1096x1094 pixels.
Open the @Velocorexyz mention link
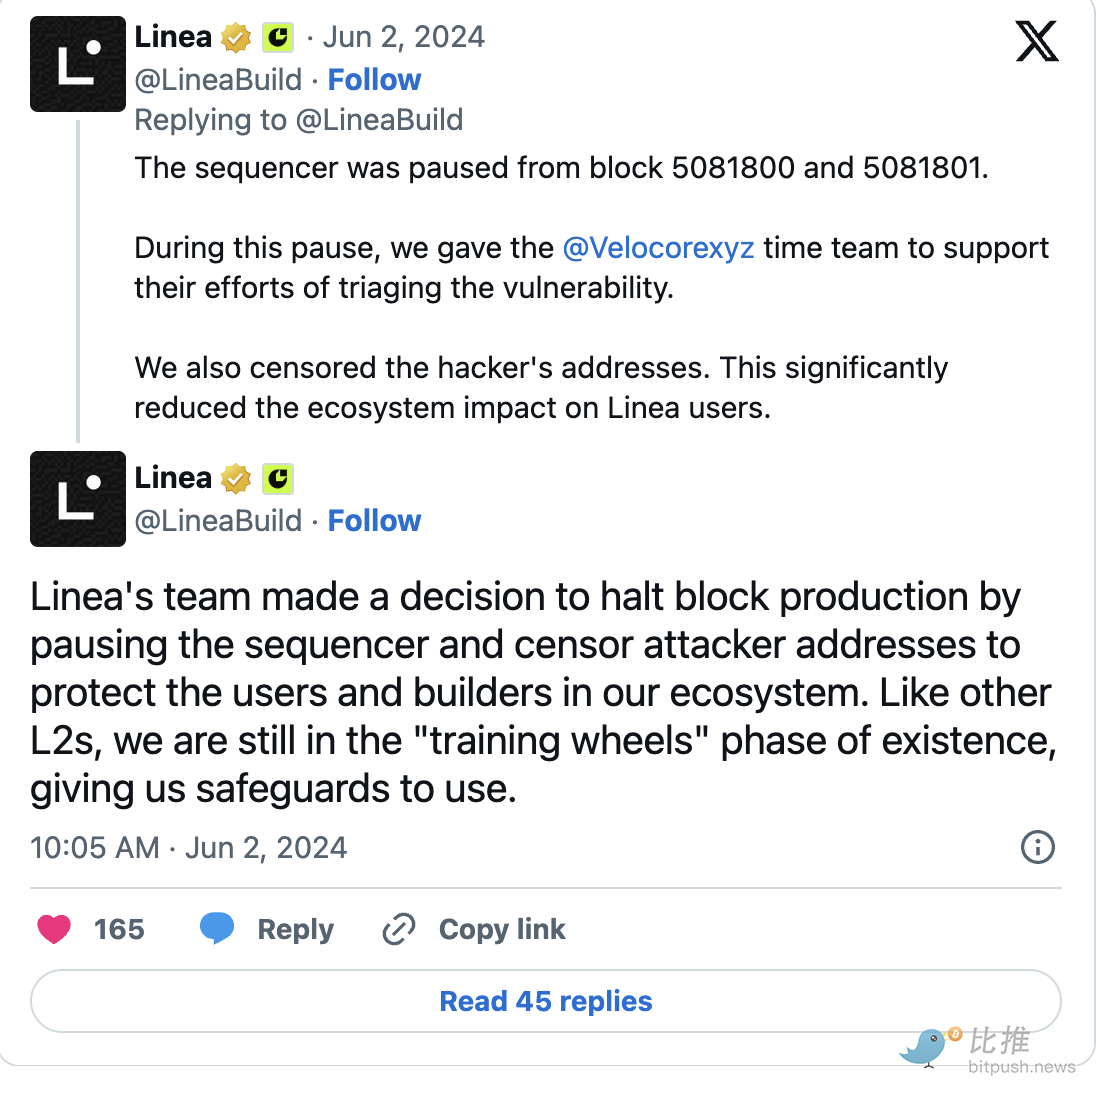[x=658, y=248]
